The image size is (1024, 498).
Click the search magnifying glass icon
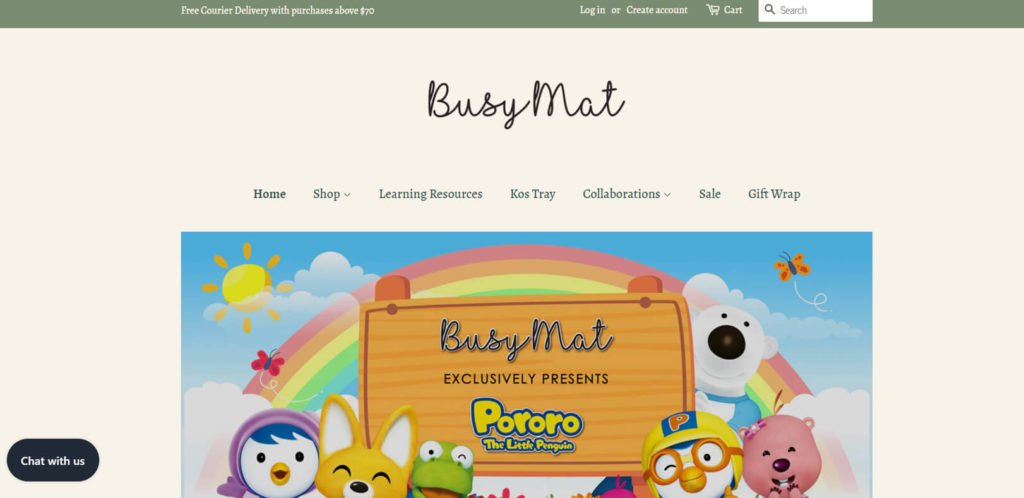click(x=769, y=10)
